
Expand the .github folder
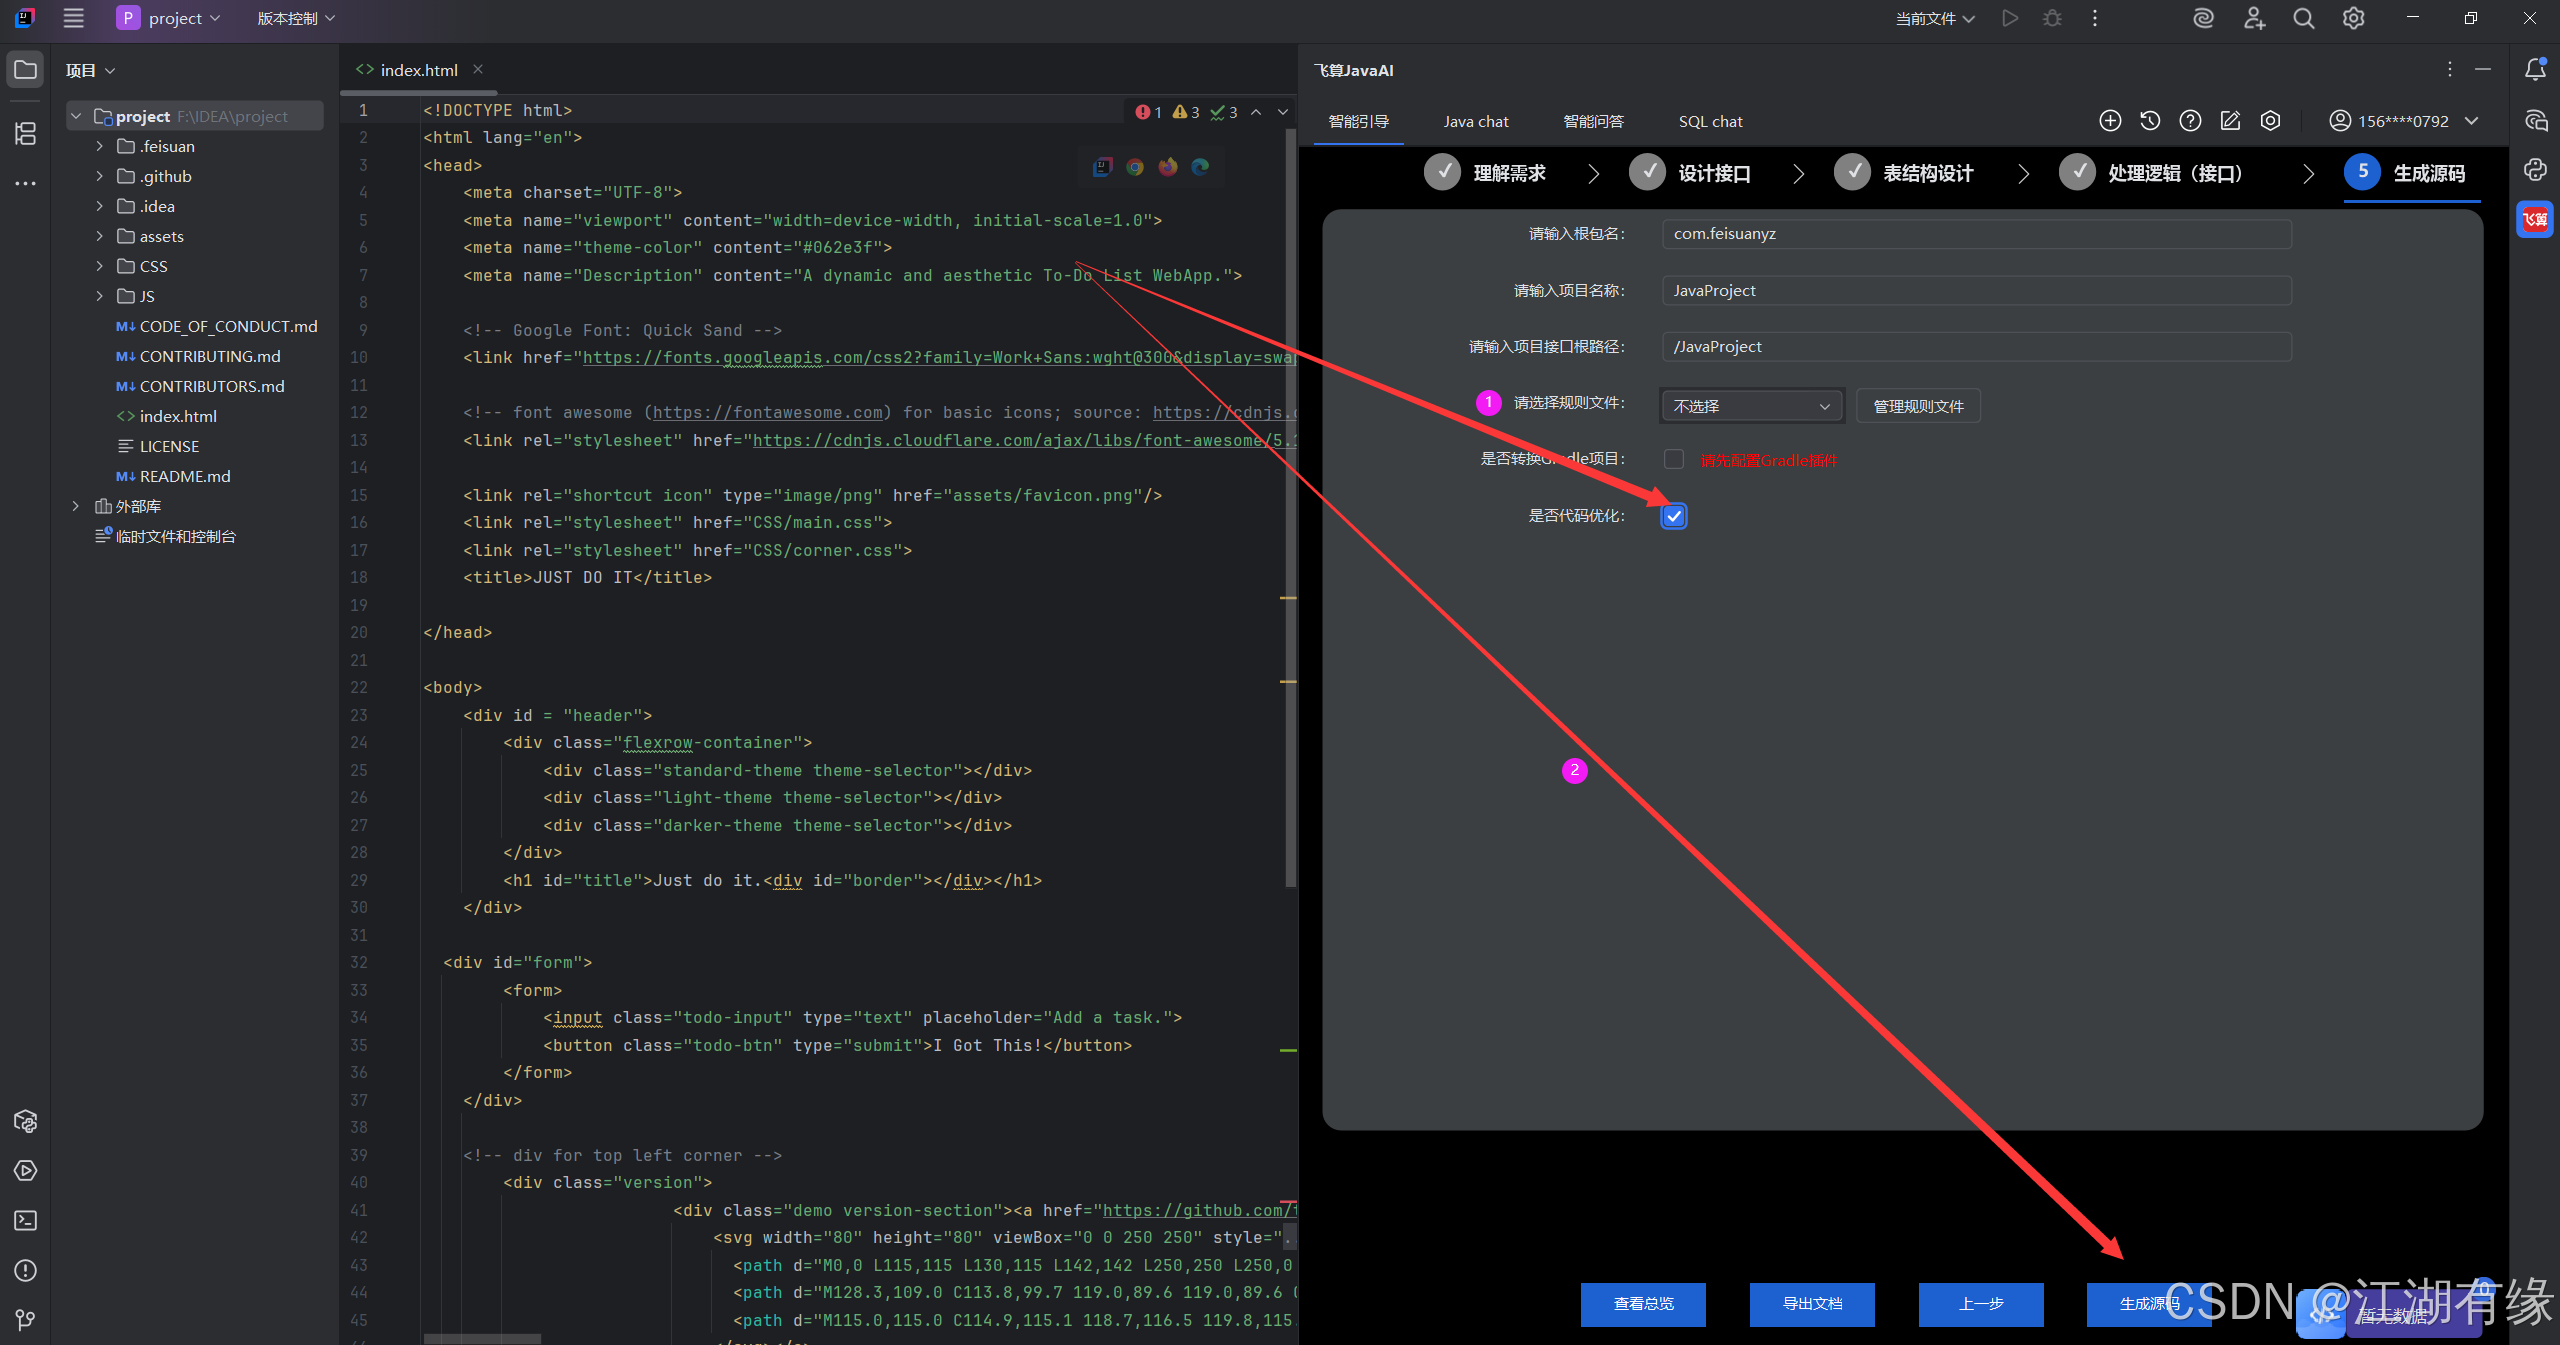click(99, 176)
